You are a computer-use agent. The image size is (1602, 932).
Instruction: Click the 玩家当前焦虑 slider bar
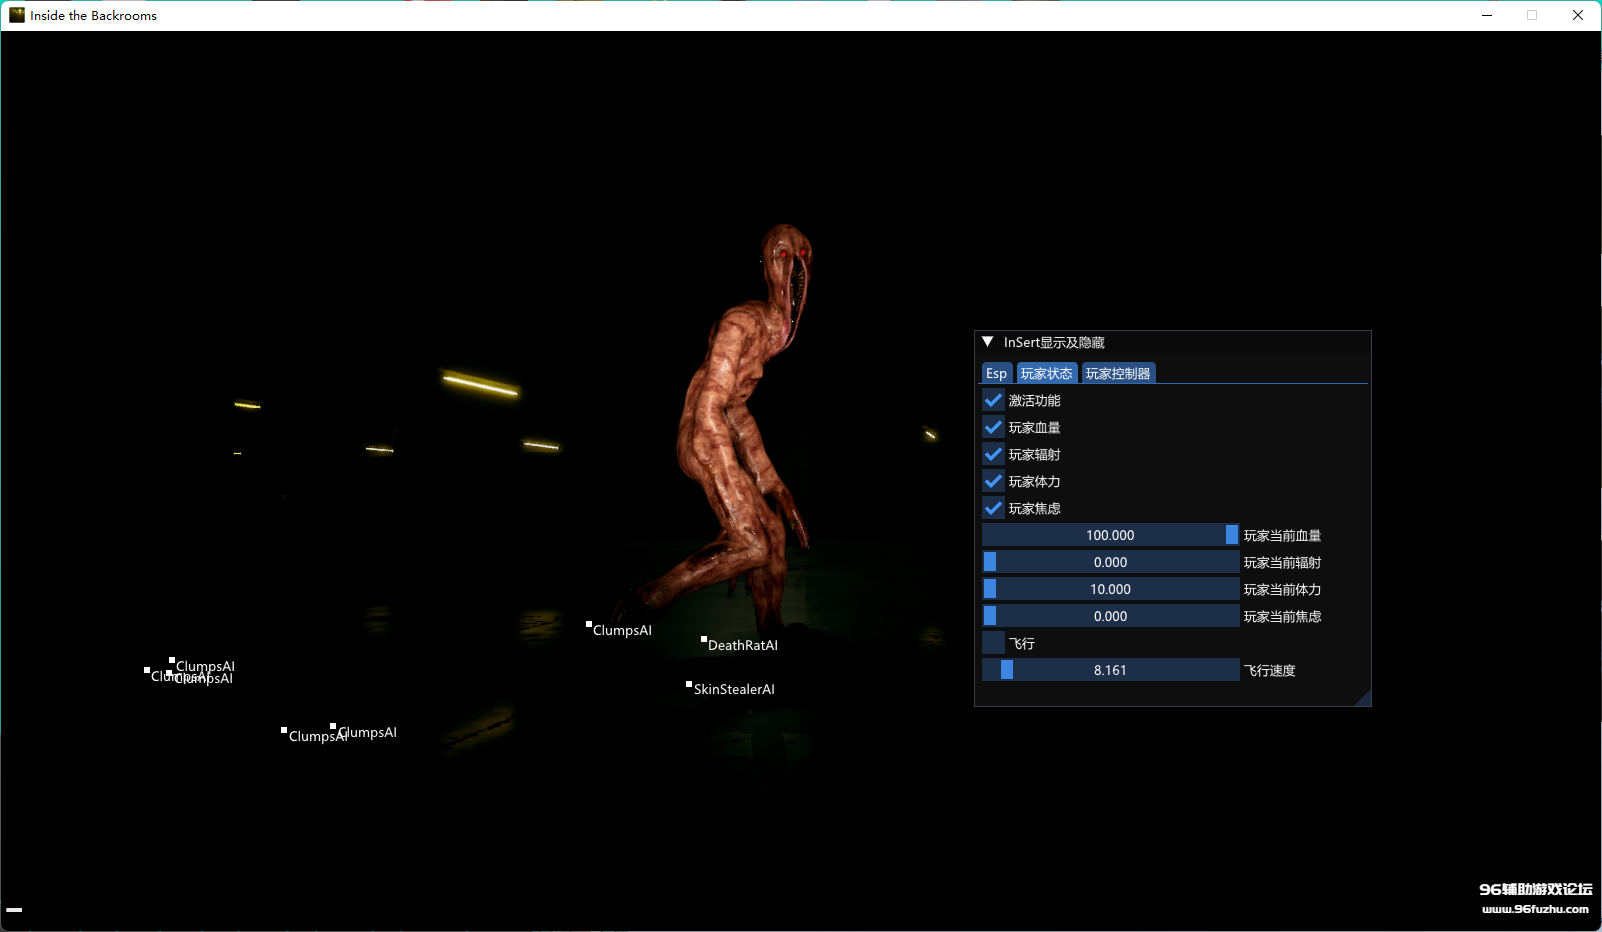click(x=1110, y=616)
